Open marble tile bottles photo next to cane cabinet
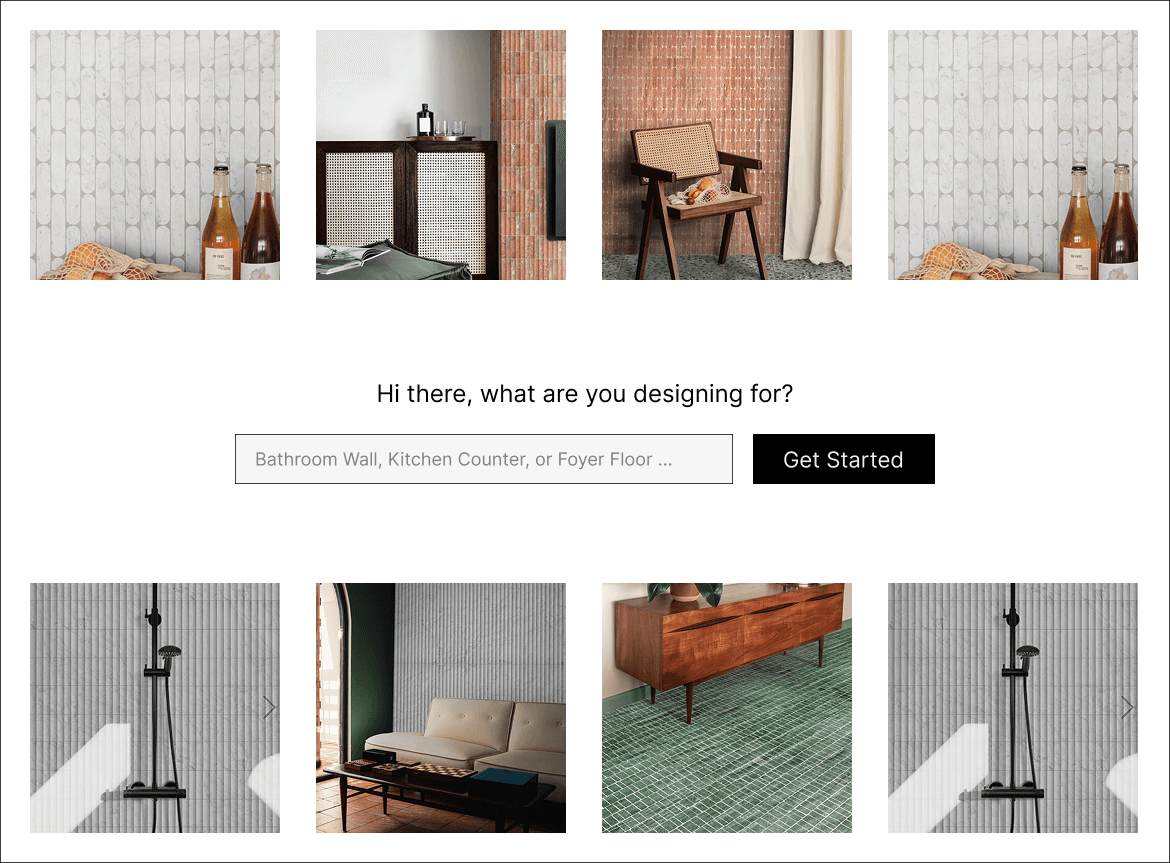The width and height of the screenshot is (1170, 863). pos(155,155)
